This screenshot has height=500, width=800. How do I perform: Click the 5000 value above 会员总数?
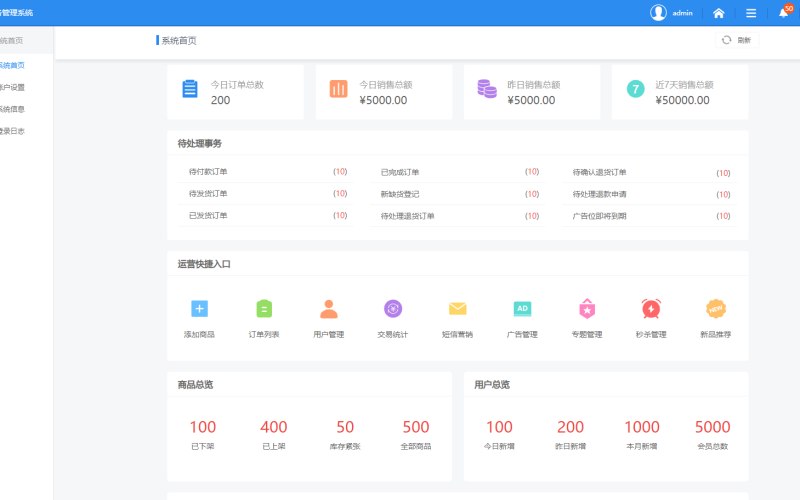tap(713, 427)
